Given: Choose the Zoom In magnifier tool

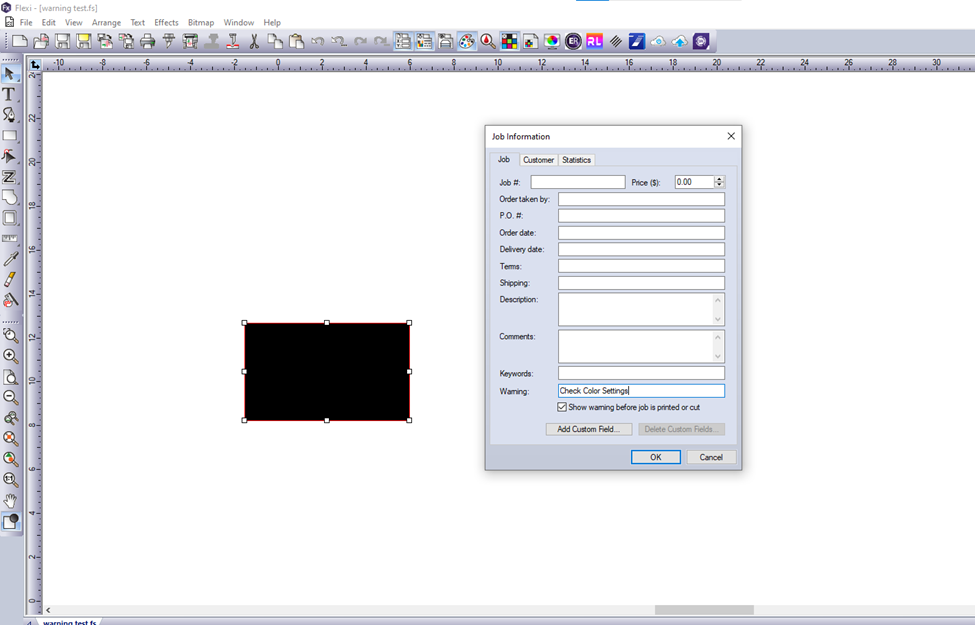Looking at the screenshot, I should click(10, 356).
